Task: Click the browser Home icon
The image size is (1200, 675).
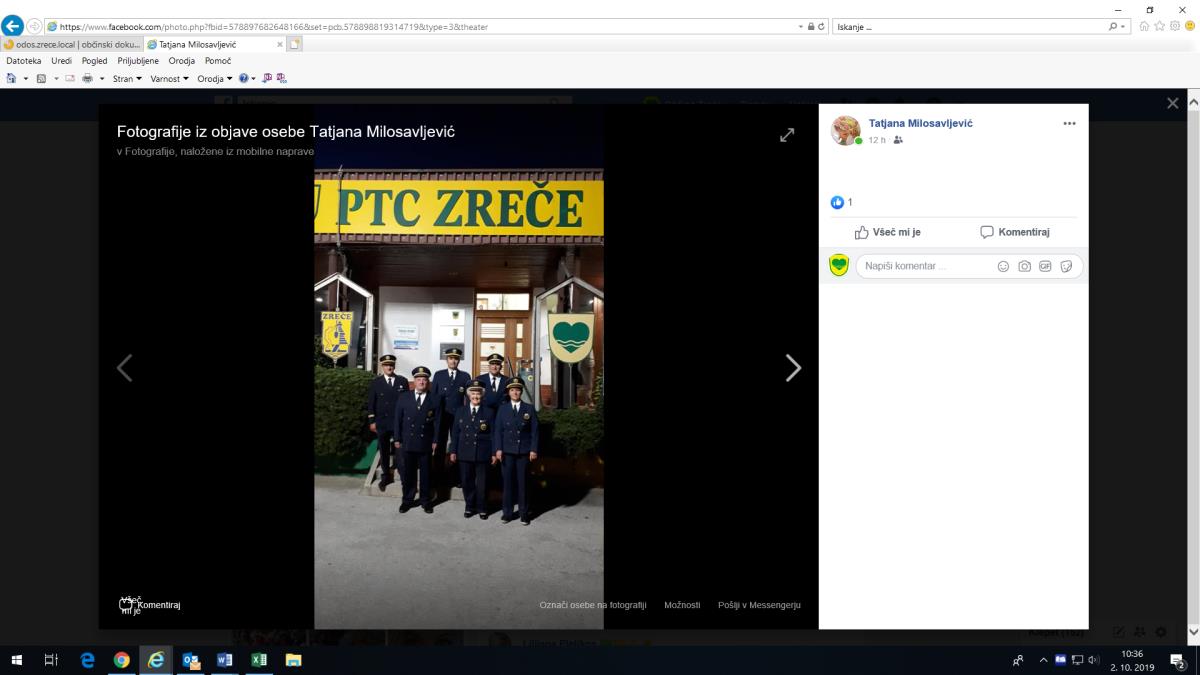Action: coord(1145,26)
